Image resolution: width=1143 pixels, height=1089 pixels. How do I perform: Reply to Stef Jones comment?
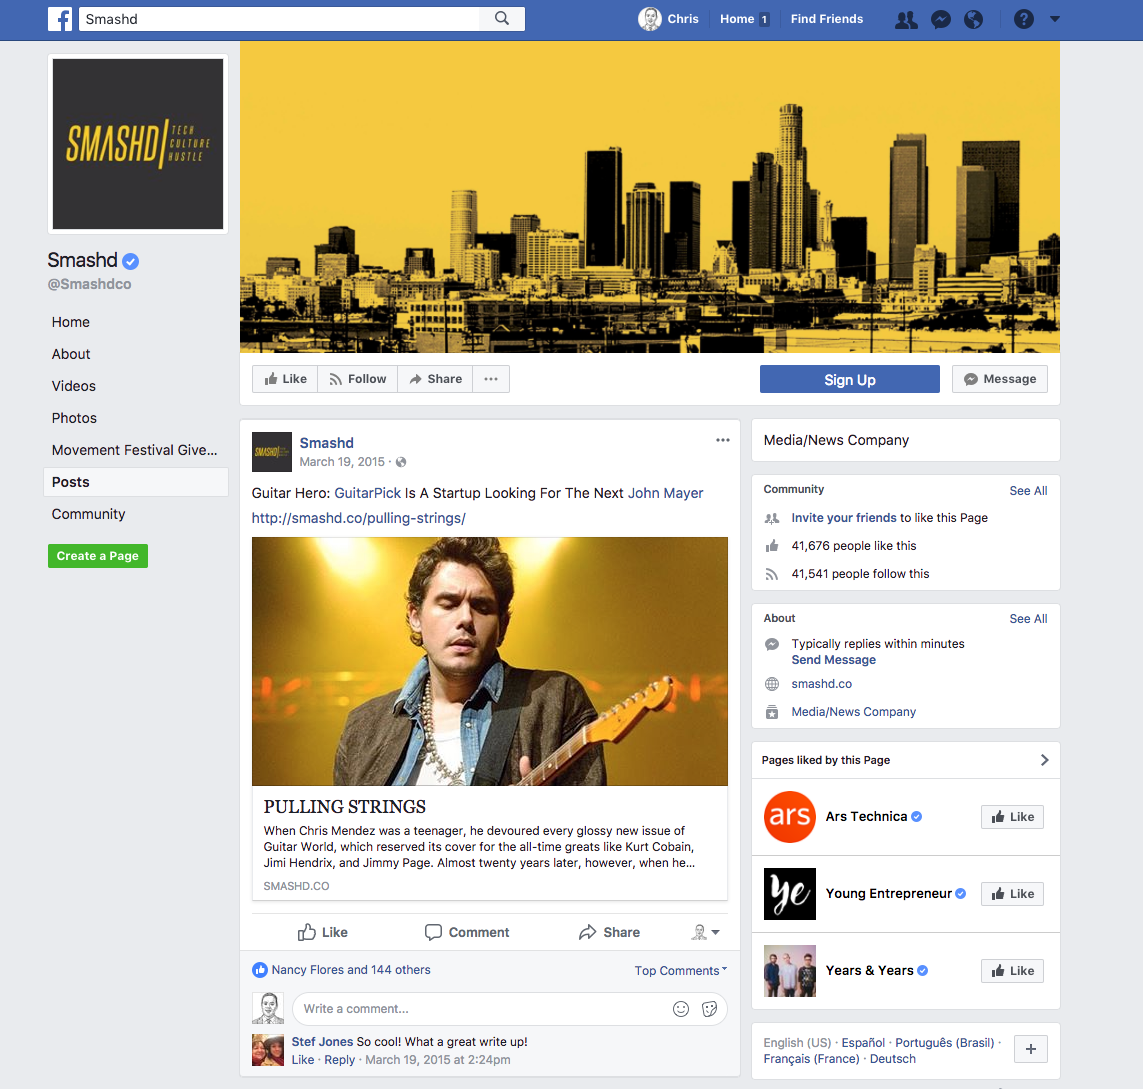point(339,1060)
